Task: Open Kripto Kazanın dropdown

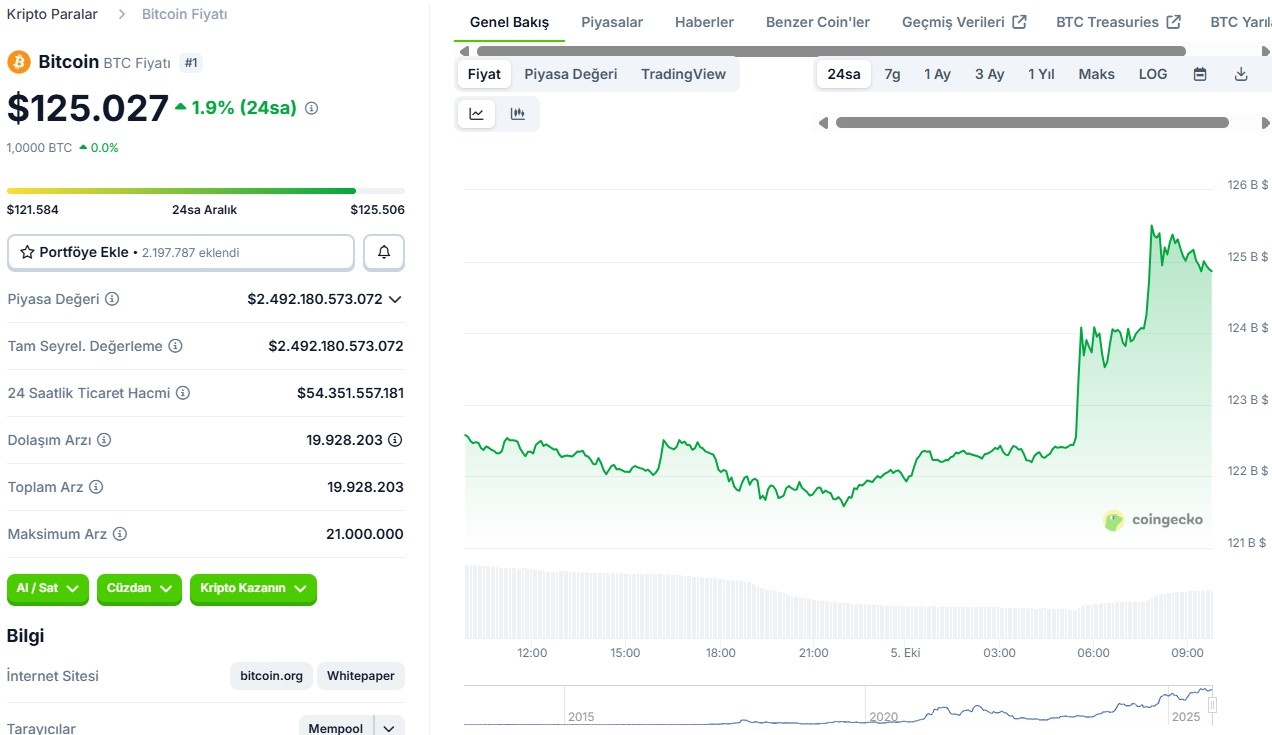Action: [253, 589]
